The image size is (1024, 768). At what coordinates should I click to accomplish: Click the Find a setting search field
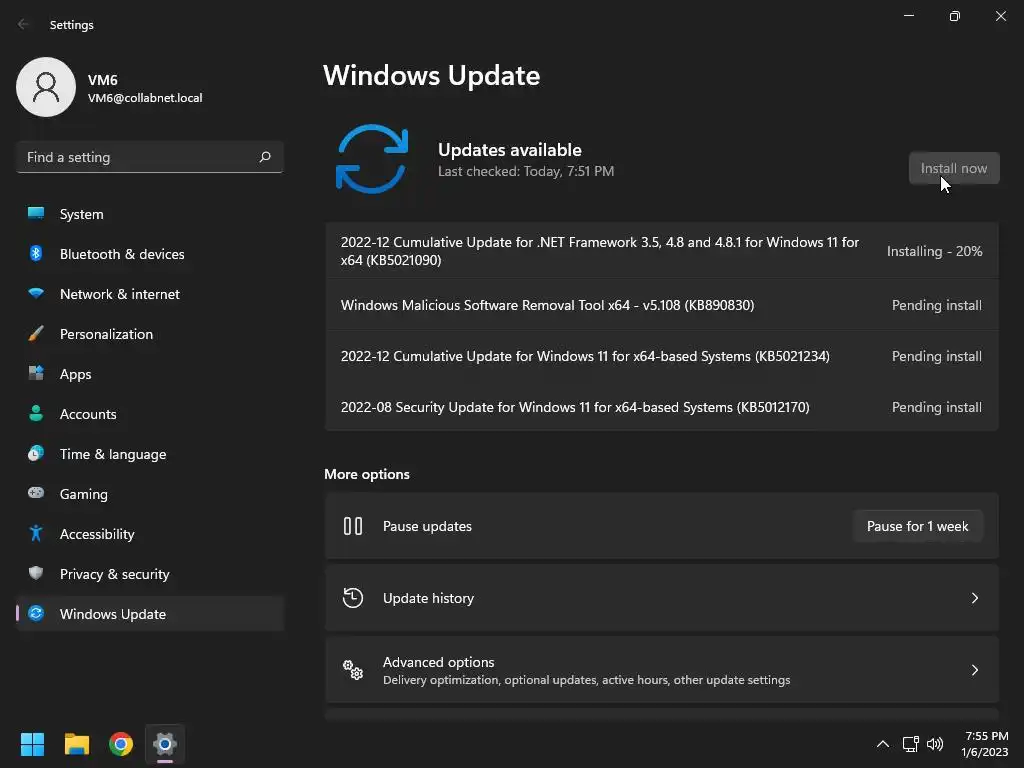pos(150,157)
